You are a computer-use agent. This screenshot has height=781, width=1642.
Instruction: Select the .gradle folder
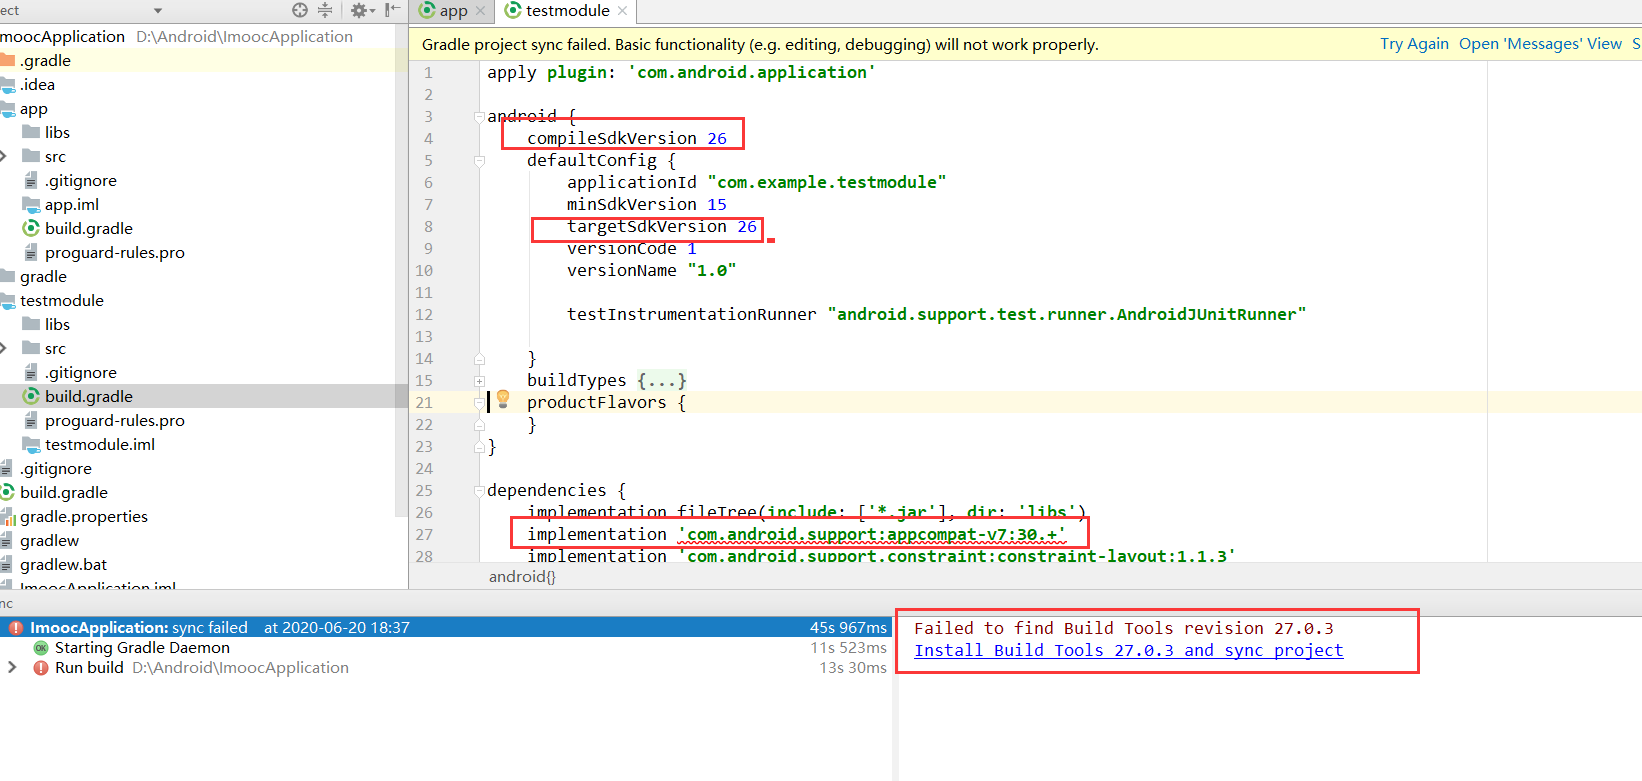(x=45, y=60)
